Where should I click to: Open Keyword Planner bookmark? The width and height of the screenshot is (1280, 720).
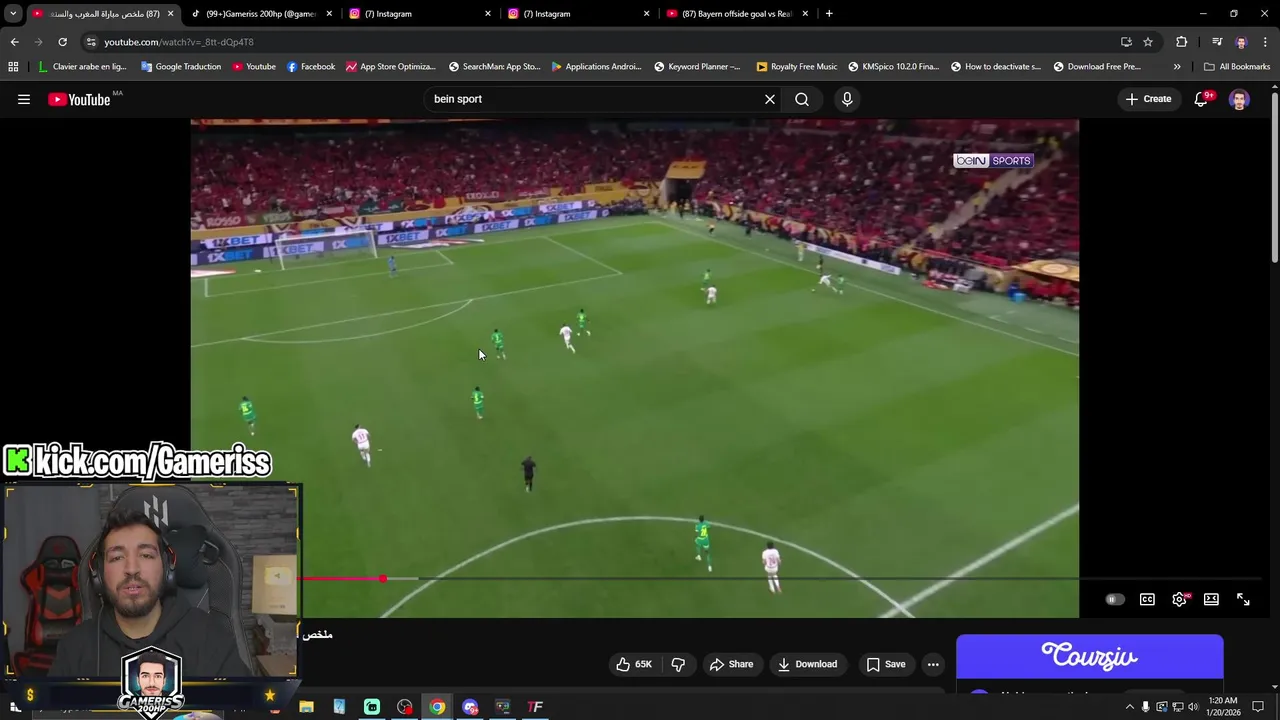(697, 67)
